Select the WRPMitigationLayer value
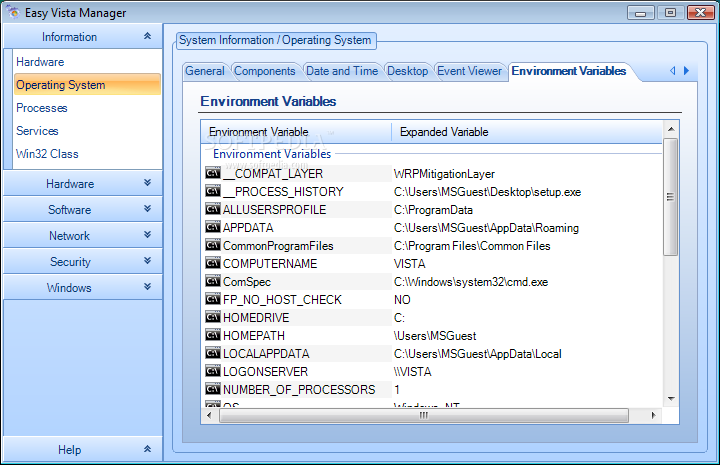 tap(444, 174)
